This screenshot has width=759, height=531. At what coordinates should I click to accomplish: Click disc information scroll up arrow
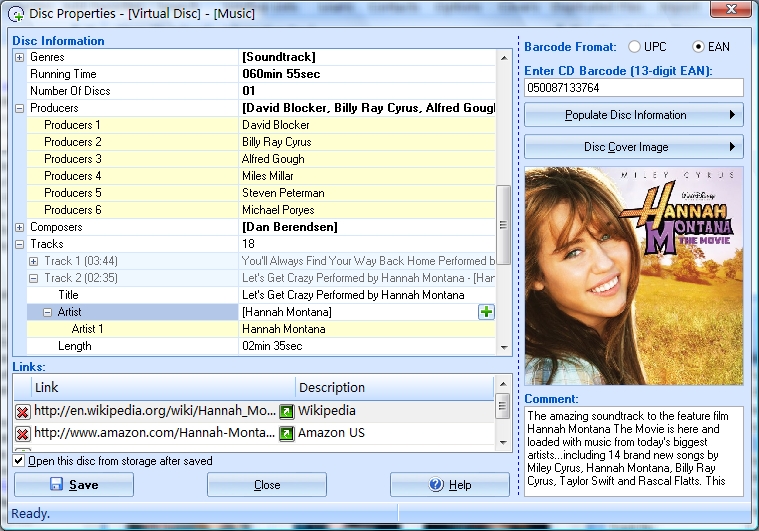pos(503,58)
